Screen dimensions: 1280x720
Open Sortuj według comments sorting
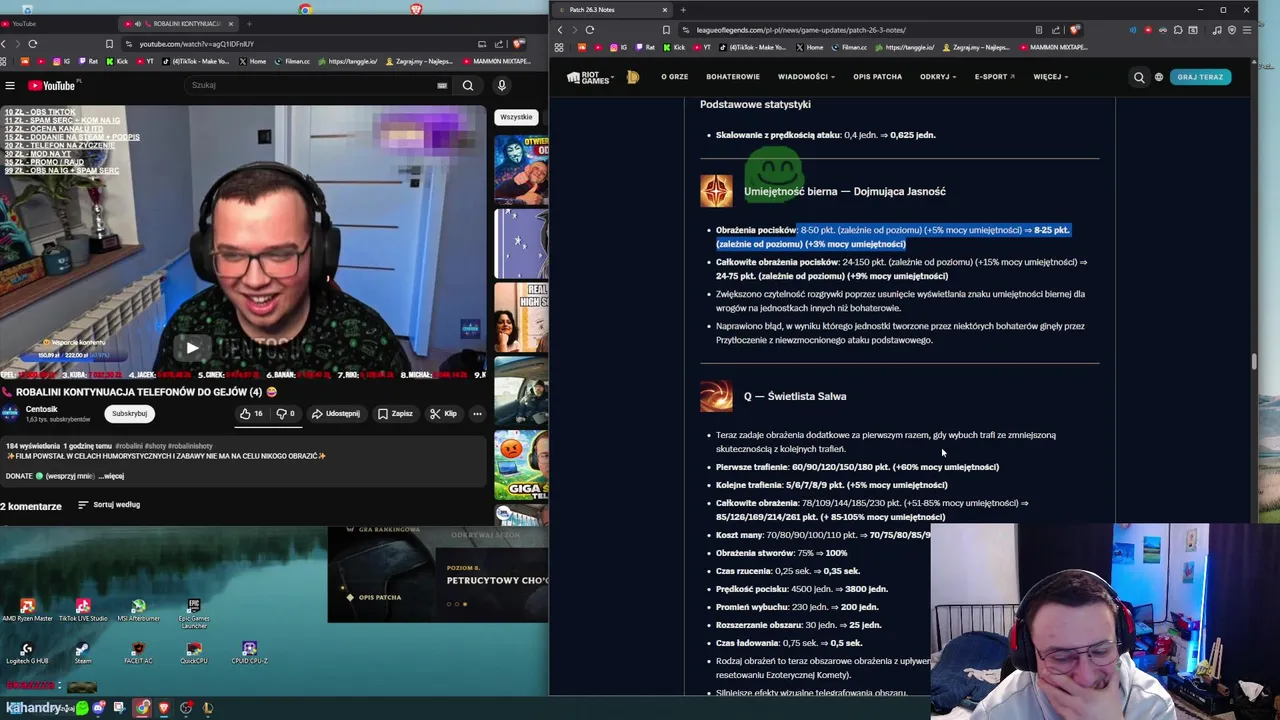tap(109, 505)
